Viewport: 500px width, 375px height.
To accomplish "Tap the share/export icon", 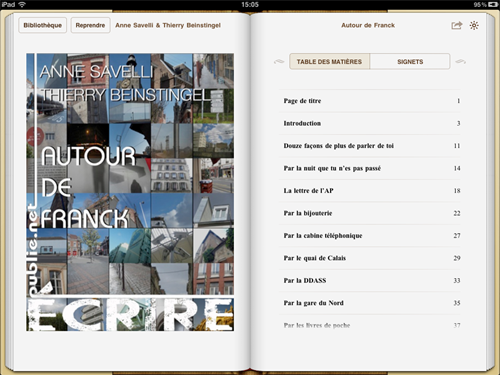I will pyautogui.click(x=457, y=25).
